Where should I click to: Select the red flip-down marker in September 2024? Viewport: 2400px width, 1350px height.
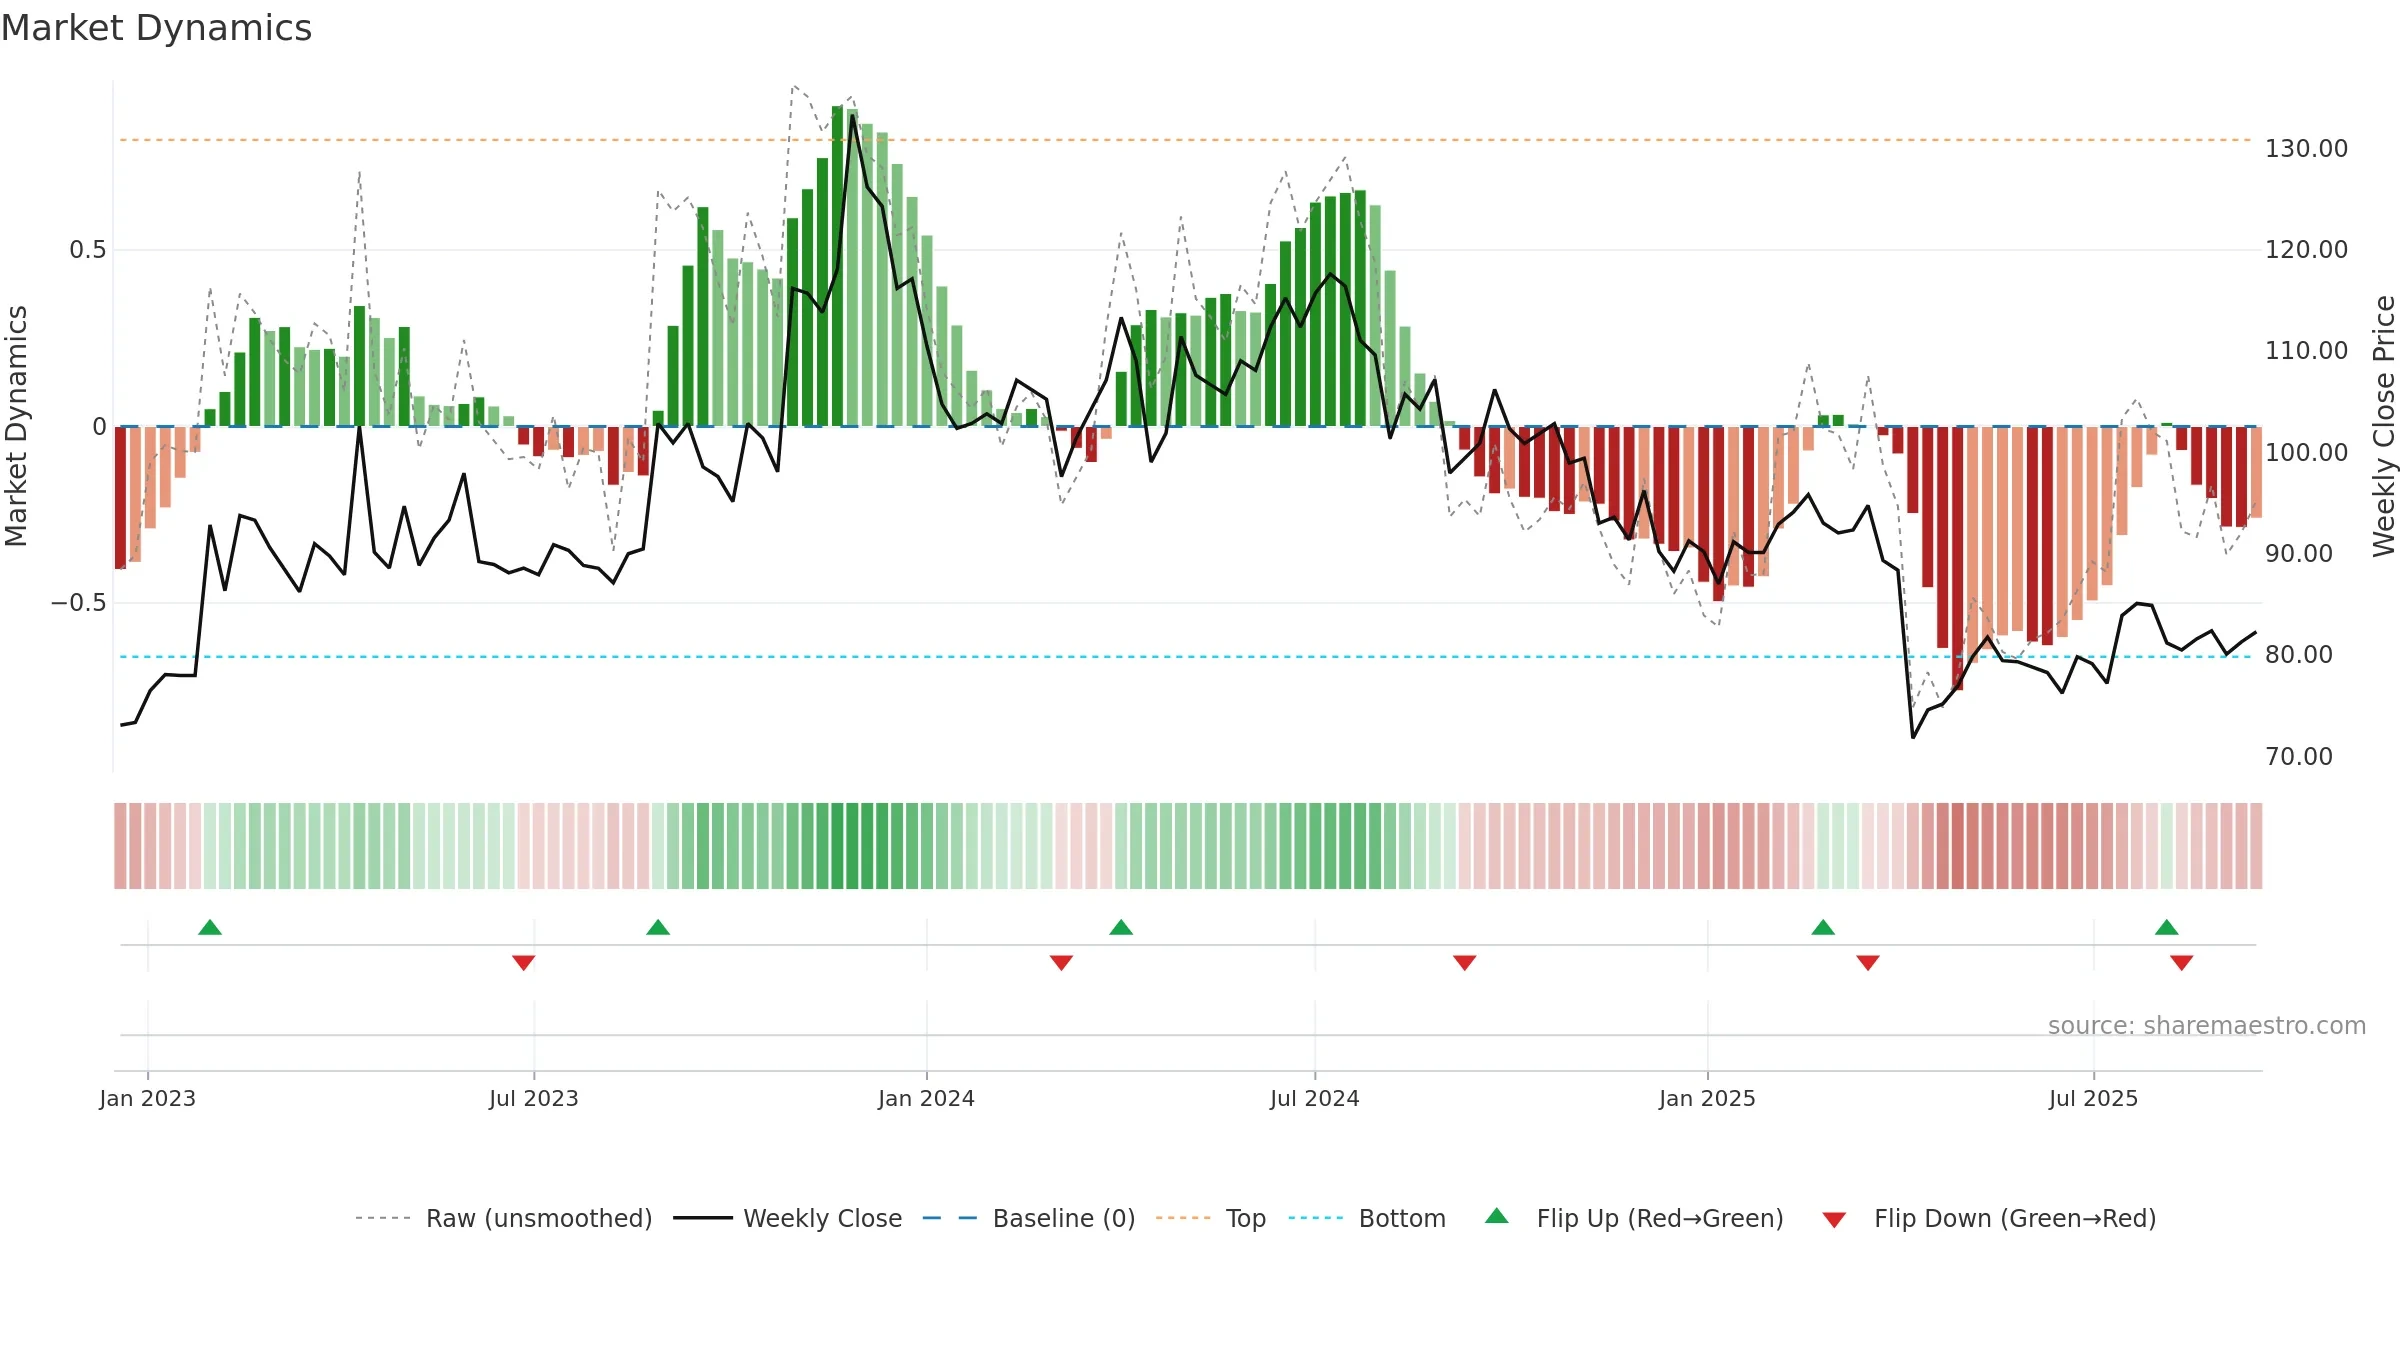(1465, 963)
